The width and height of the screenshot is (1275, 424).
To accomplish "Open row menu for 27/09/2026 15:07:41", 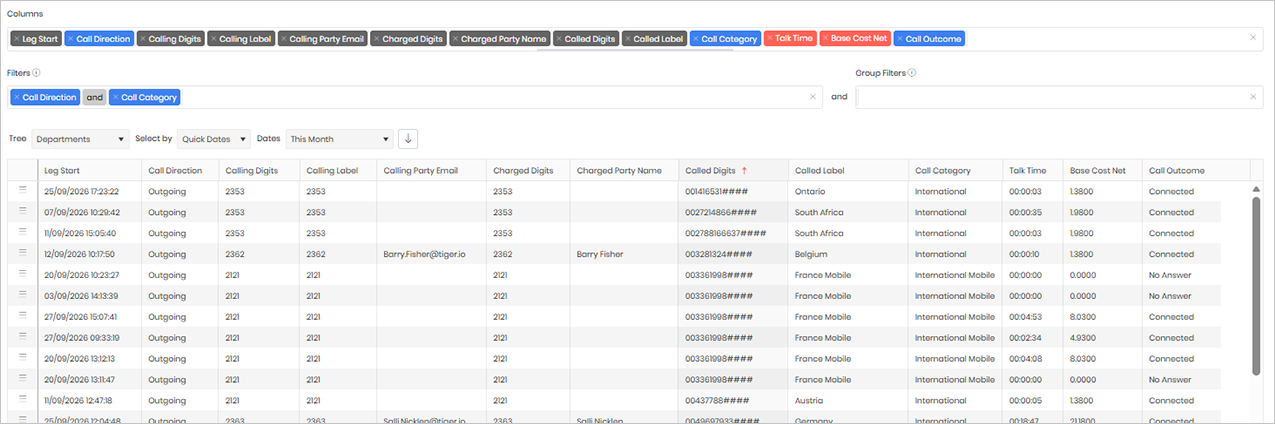I will [x=22, y=317].
